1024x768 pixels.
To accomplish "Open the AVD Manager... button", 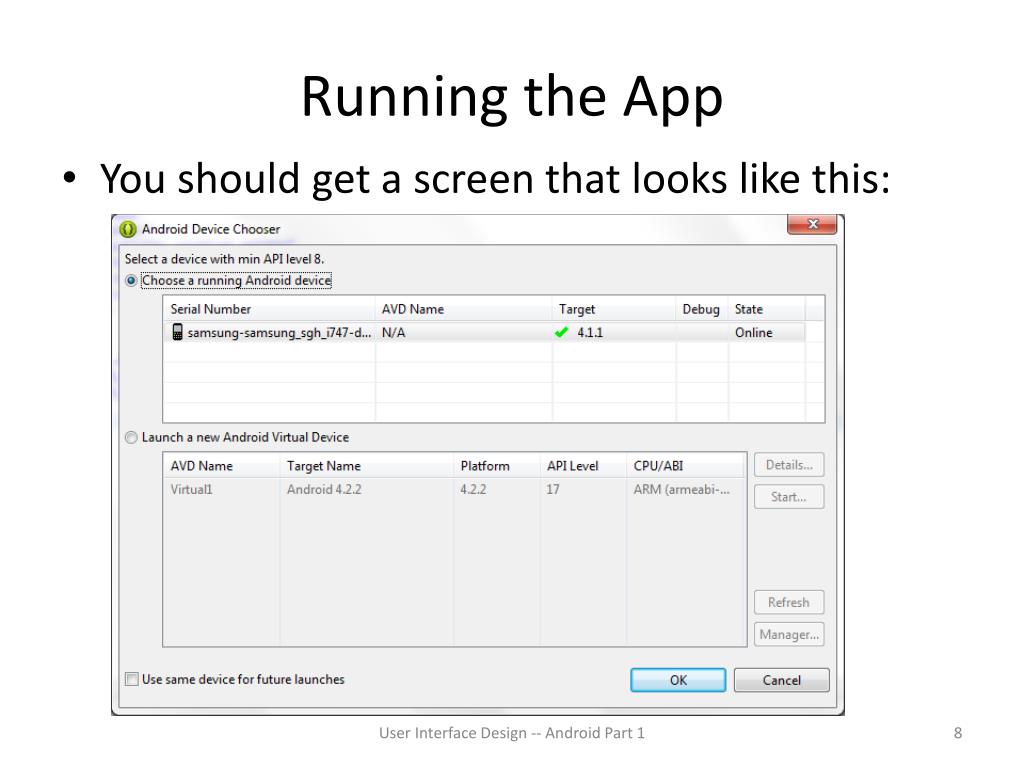I will [x=789, y=634].
